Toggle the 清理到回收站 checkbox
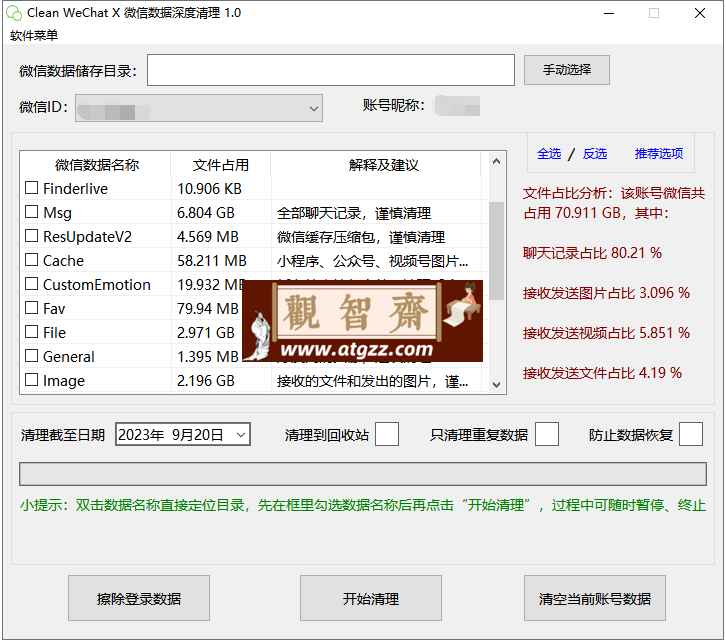Image resolution: width=726 pixels, height=642 pixels. point(387,434)
